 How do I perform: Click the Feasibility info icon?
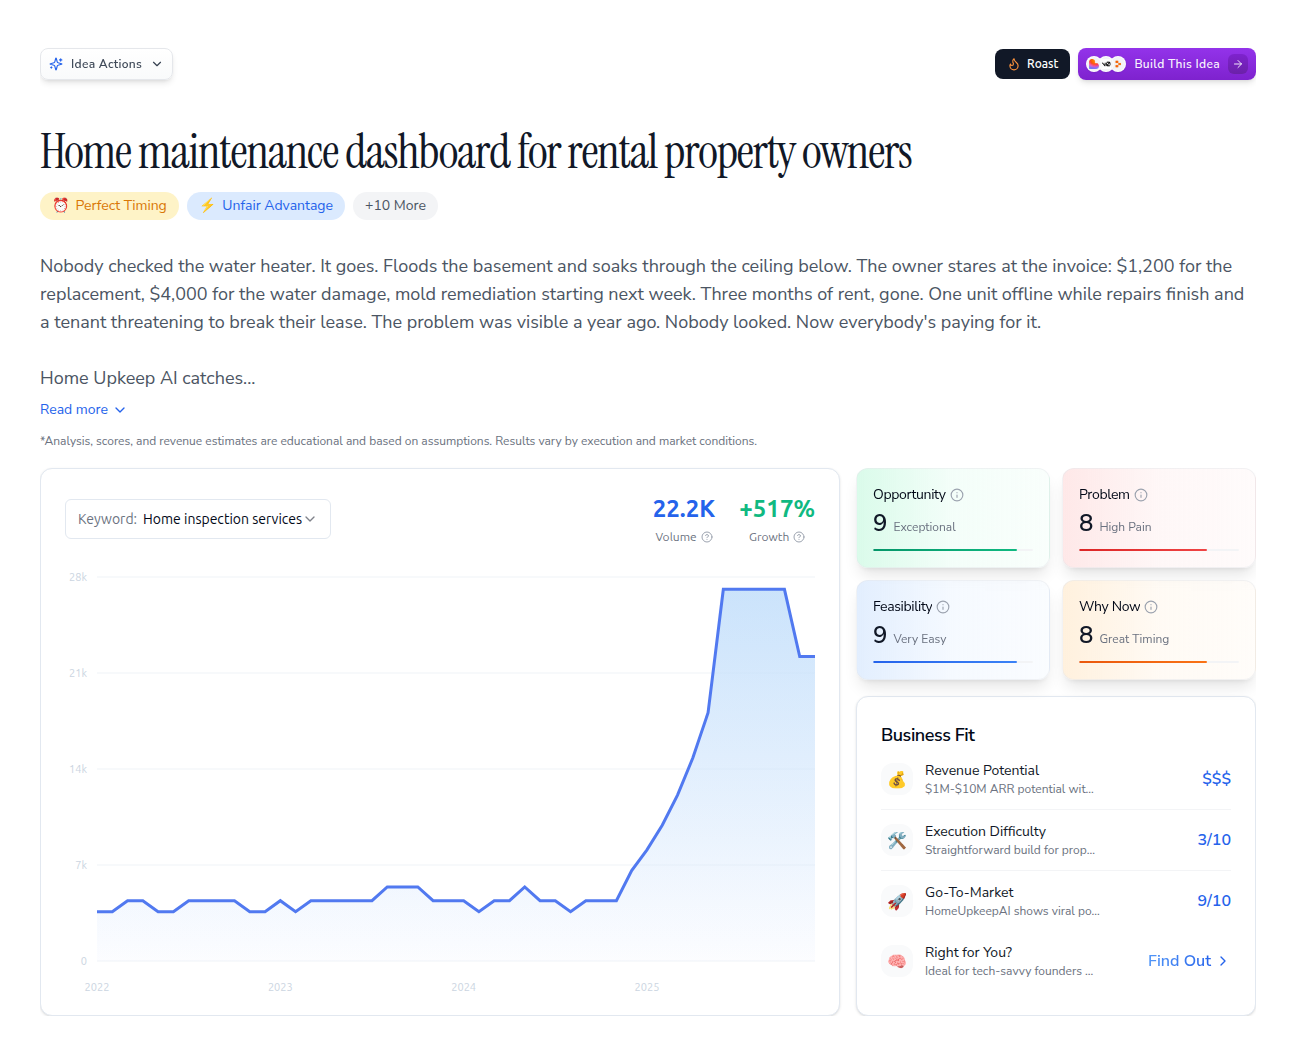943,607
